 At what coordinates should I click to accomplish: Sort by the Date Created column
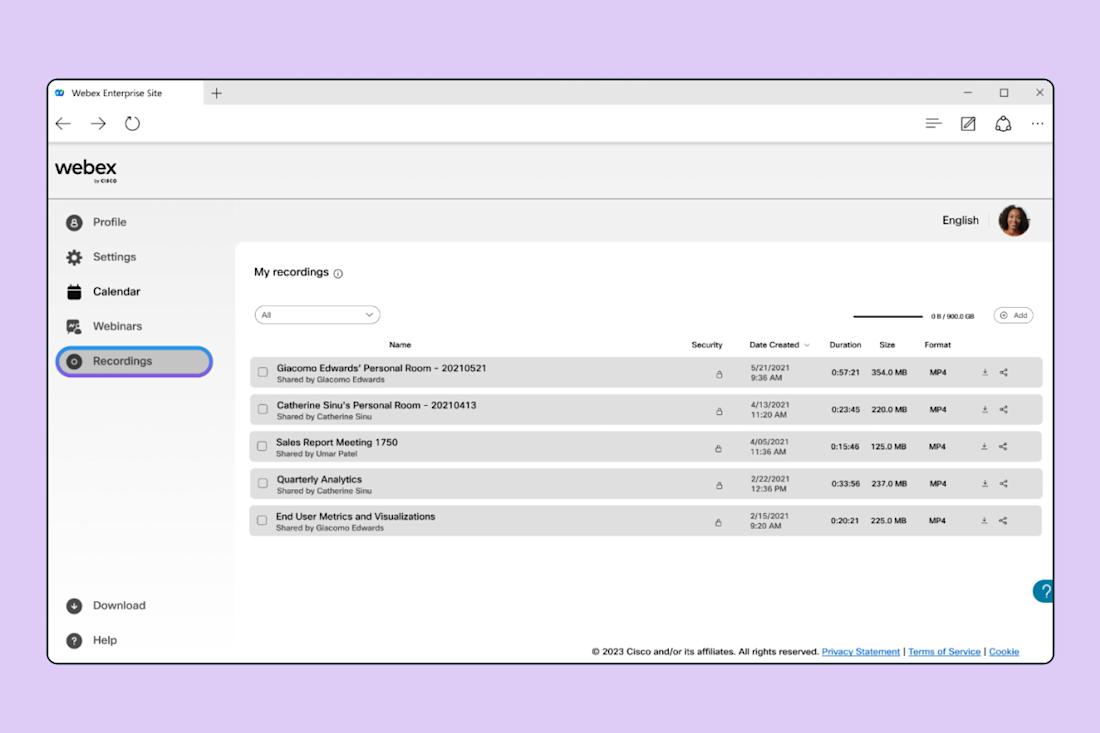pyautogui.click(x=779, y=345)
